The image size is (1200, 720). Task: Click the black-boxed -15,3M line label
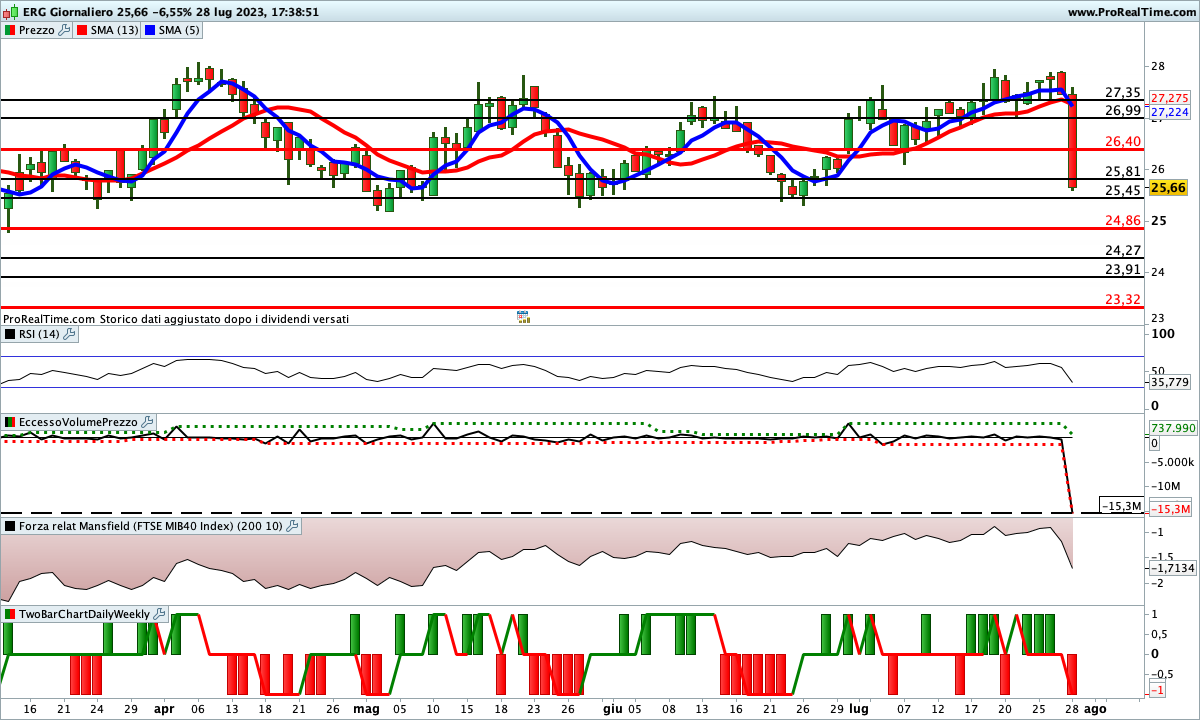pyautogui.click(x=1121, y=506)
